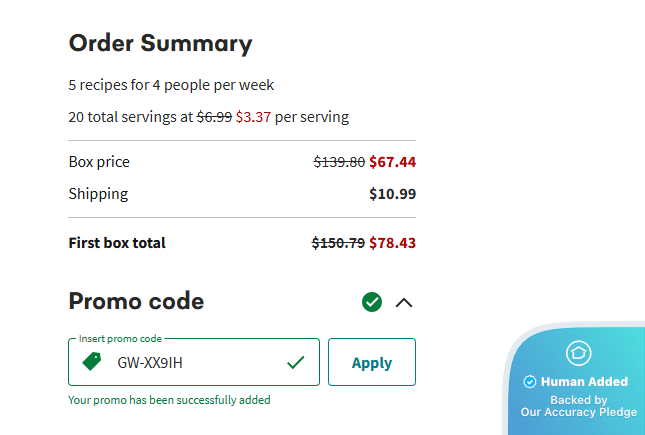Click the promo successfully added message

click(169, 400)
